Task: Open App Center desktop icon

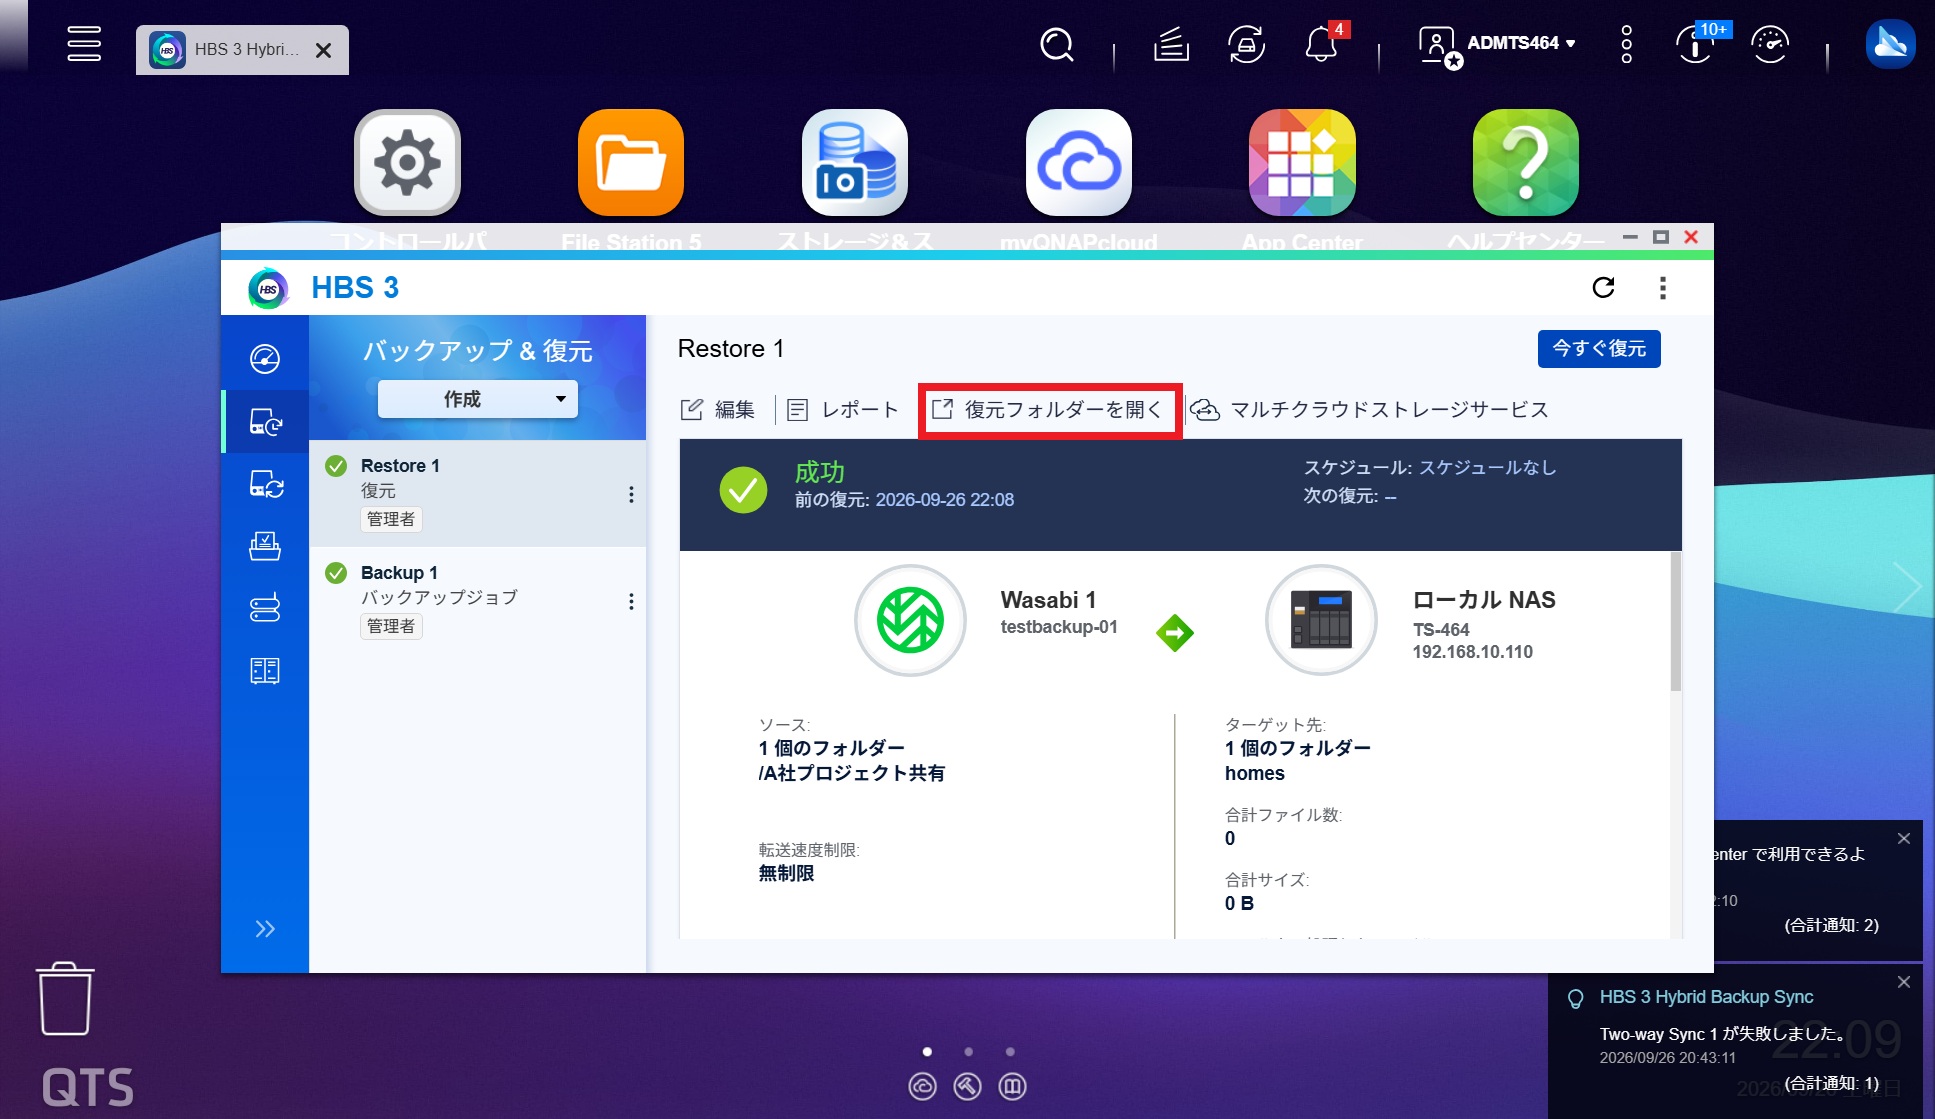Action: click(1302, 162)
